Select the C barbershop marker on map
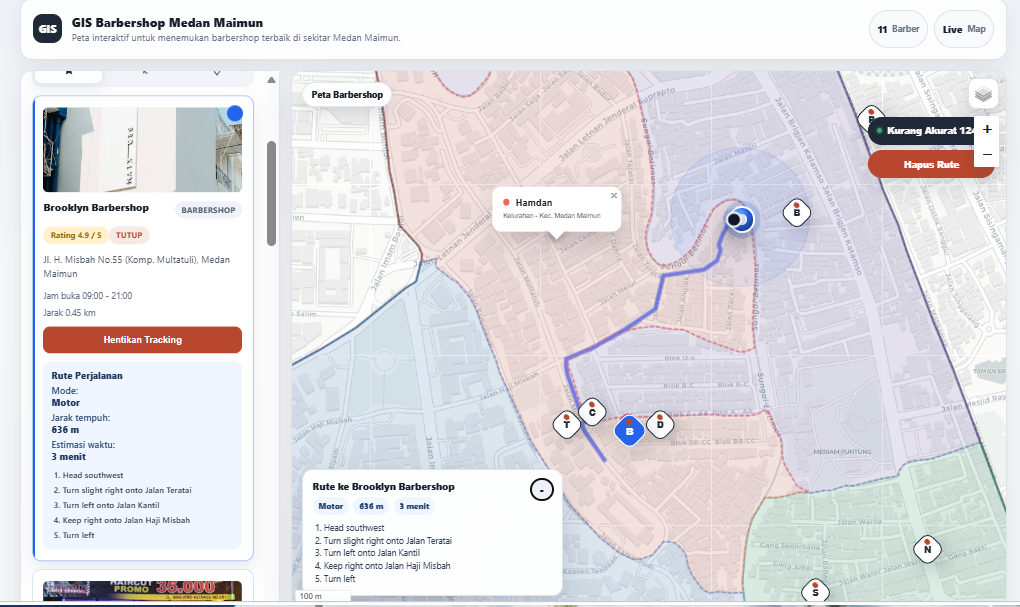This screenshot has height=607, width=1020. pos(592,412)
